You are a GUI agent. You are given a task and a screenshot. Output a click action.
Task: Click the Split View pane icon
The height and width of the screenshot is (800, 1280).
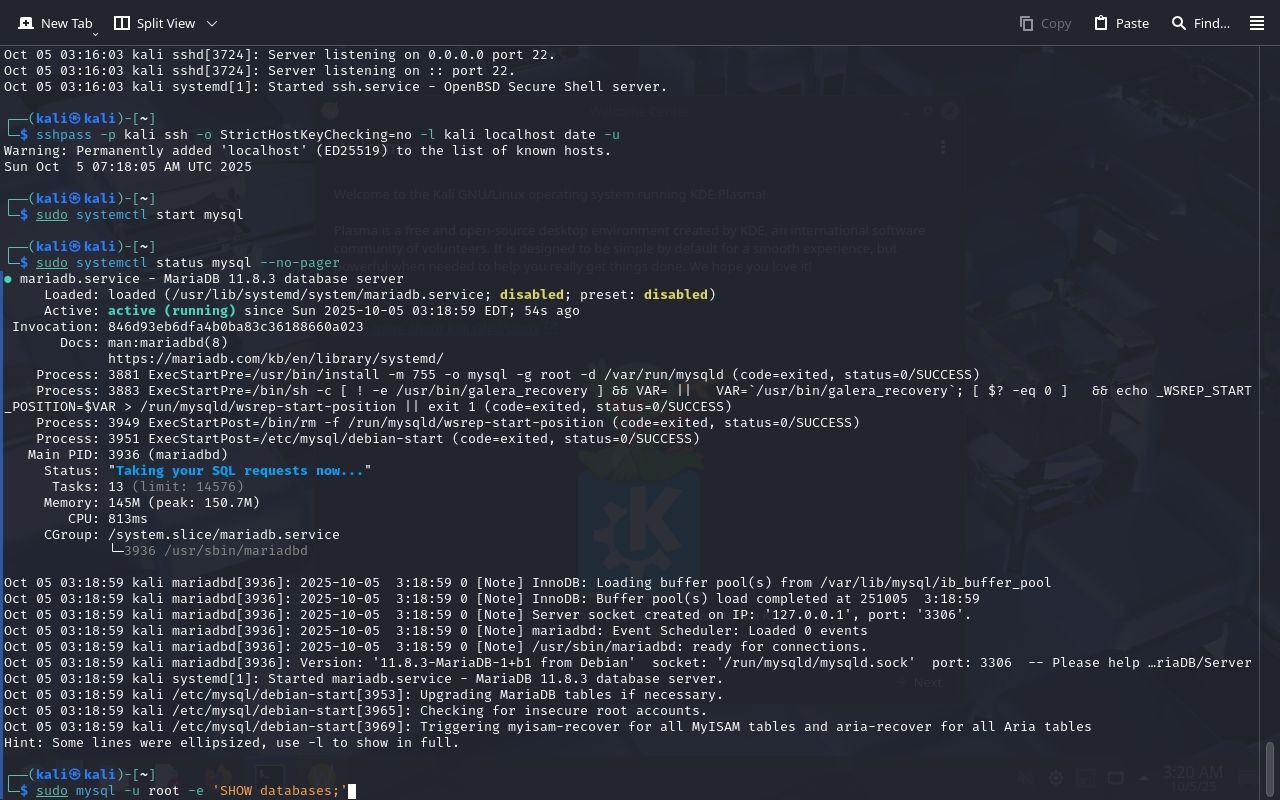point(122,23)
